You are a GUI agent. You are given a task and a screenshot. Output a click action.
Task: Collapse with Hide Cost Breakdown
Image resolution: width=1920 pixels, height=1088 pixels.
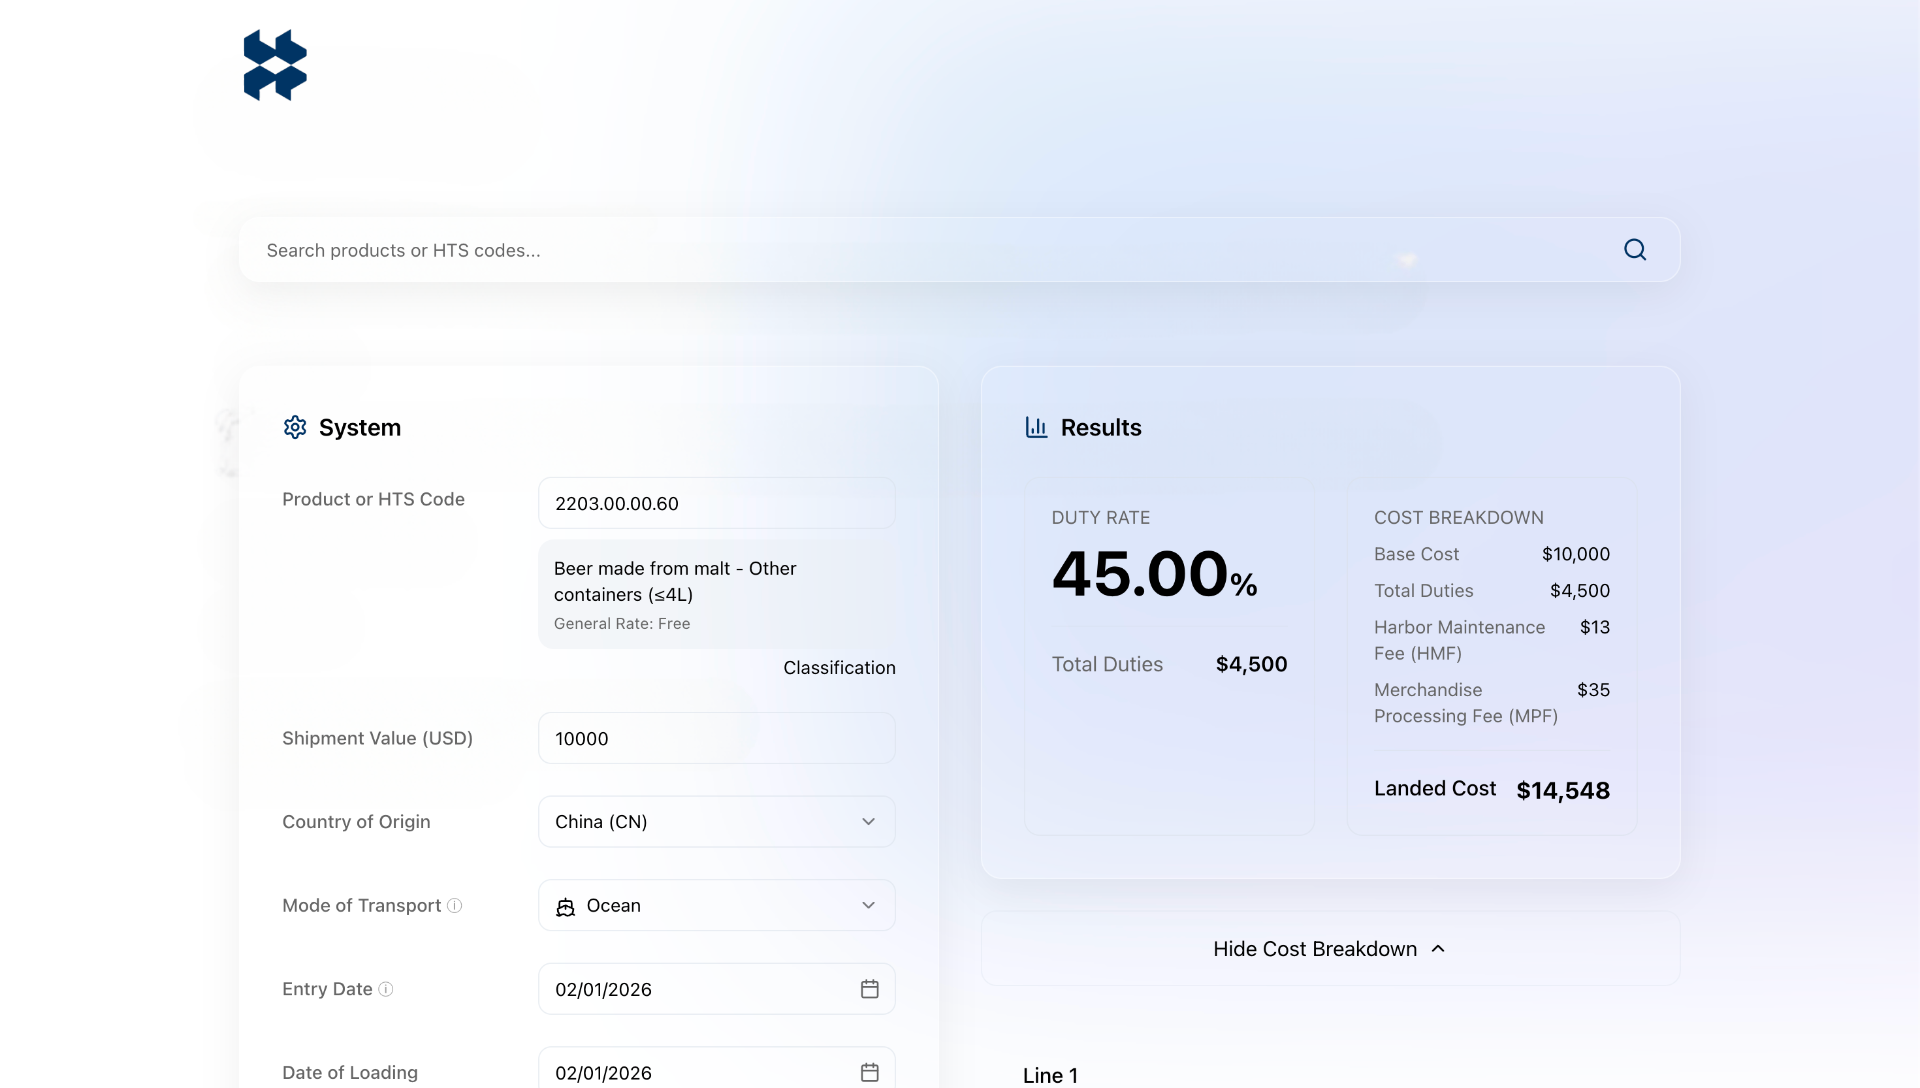(1329, 949)
